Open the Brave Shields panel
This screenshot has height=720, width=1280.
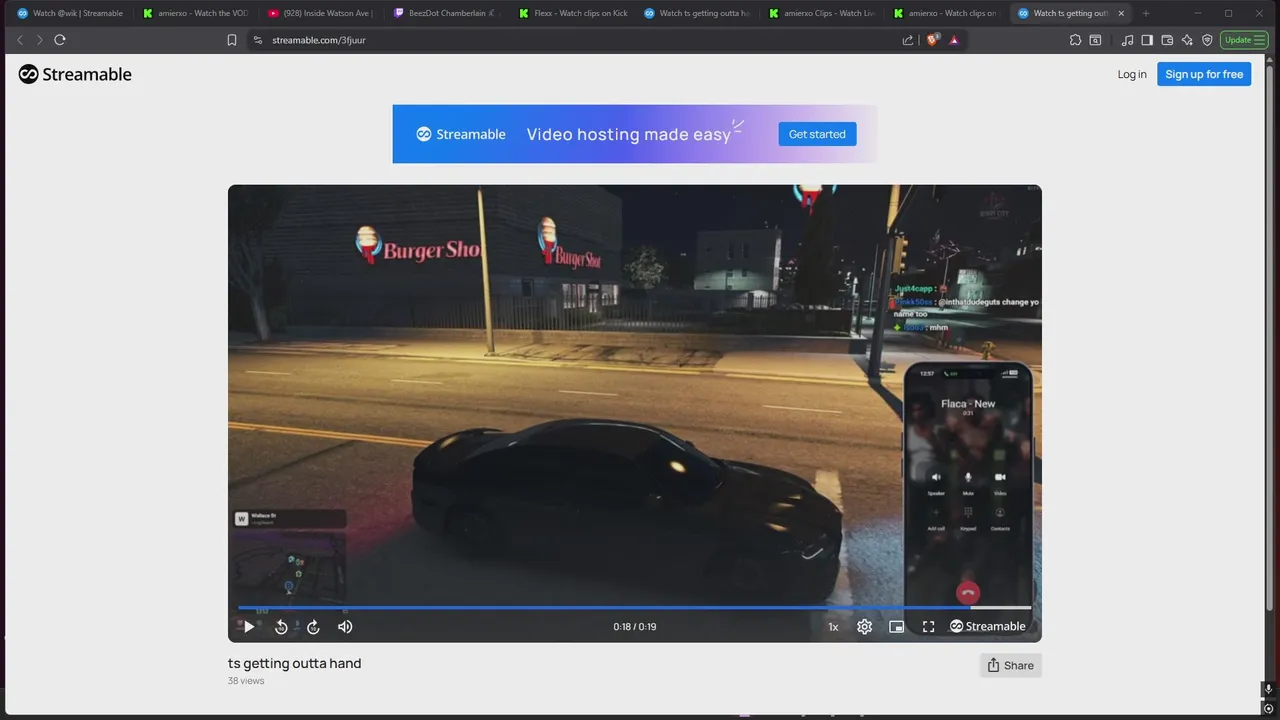(932, 40)
